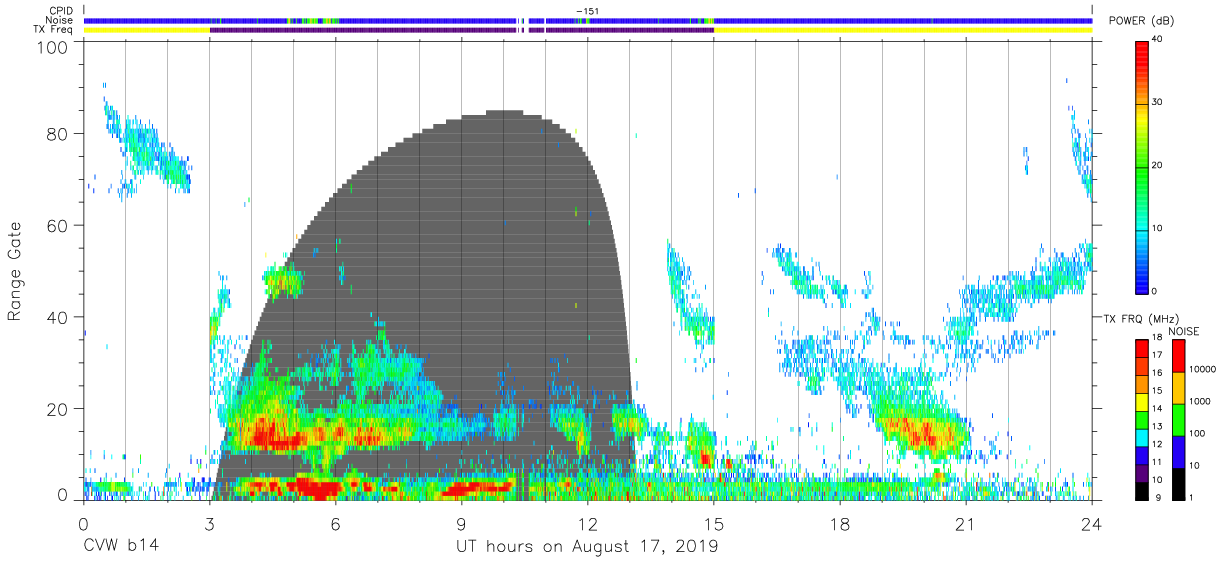This screenshot has width=1228, height=567.
Task: Click the power colorbar gradient
Action: (x=1142, y=166)
